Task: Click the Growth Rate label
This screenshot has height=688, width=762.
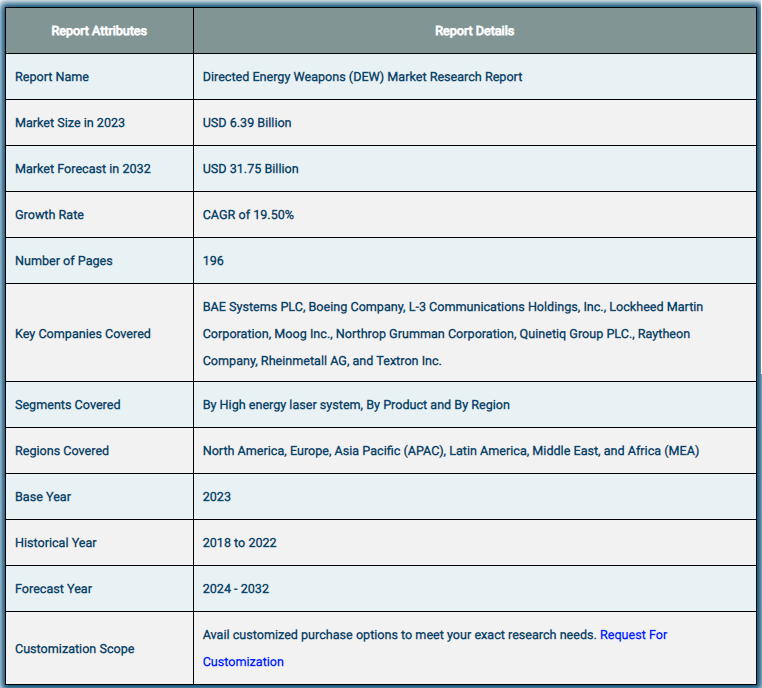Action: point(50,215)
